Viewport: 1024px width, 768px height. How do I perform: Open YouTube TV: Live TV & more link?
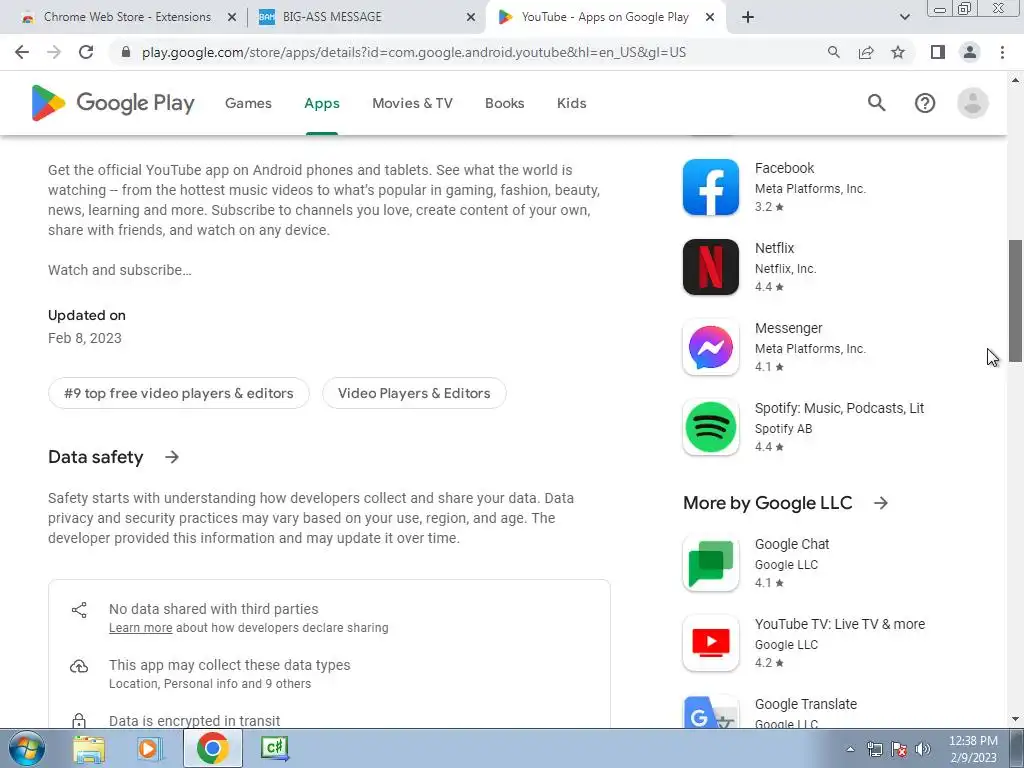point(840,624)
